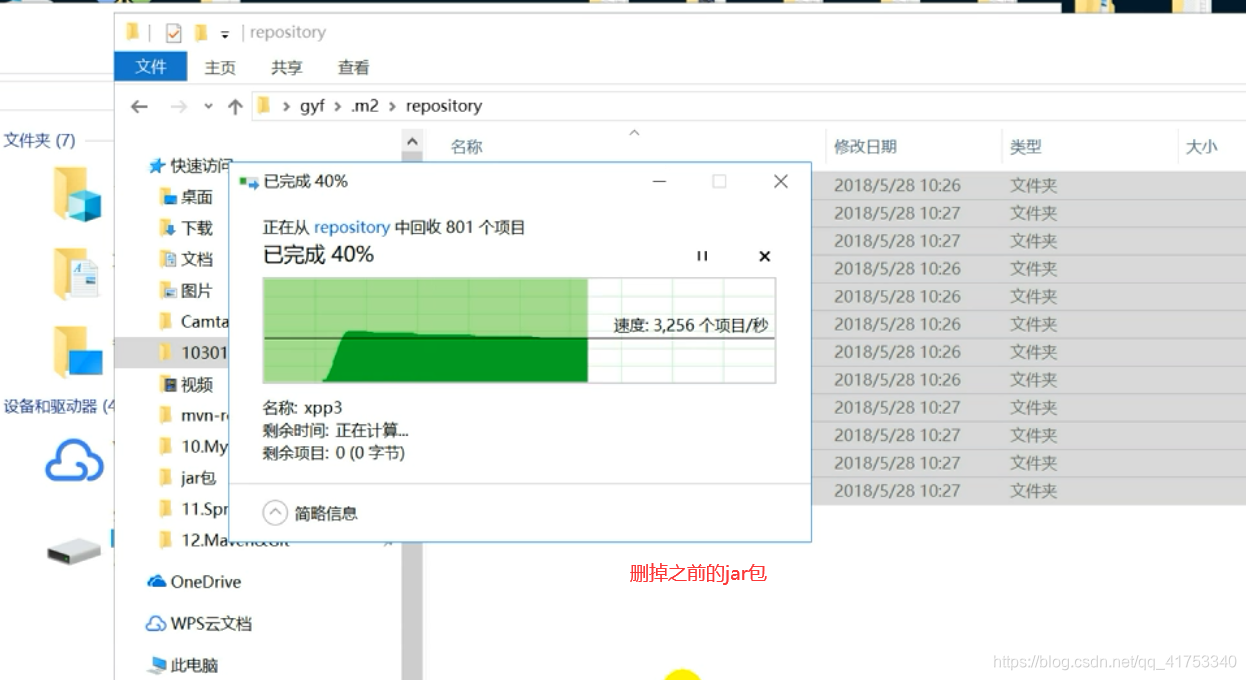Expand the 文件夹 (7) group header
Viewport: 1246px width, 680px height.
(x=40, y=140)
